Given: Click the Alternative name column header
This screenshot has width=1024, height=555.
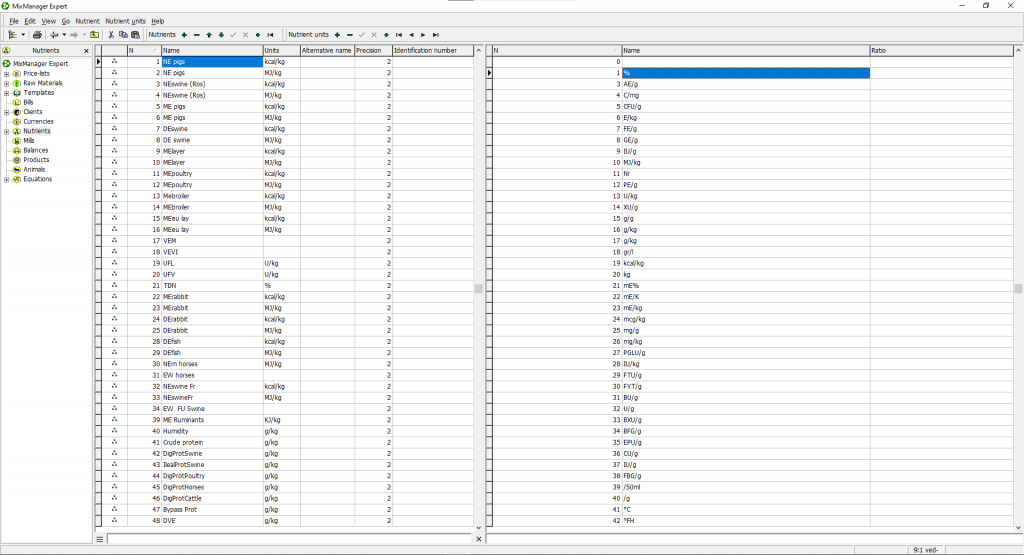Looking at the screenshot, I should pyautogui.click(x=327, y=50).
